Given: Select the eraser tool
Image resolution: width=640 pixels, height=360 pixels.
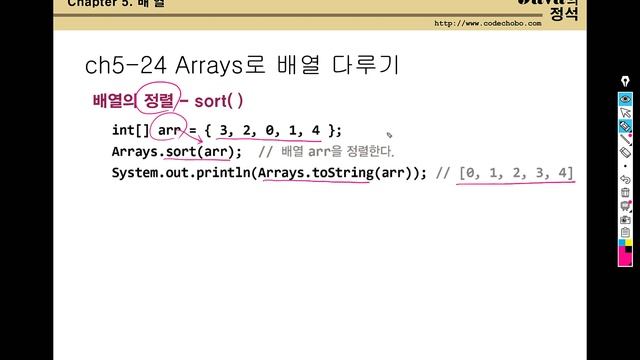Looking at the screenshot, I should [625, 153].
